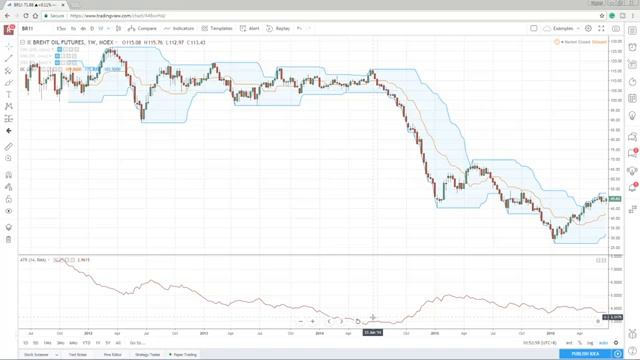This screenshot has height=360, width=640.
Task: Switch to the Strategy Tester tab
Action: point(147,355)
